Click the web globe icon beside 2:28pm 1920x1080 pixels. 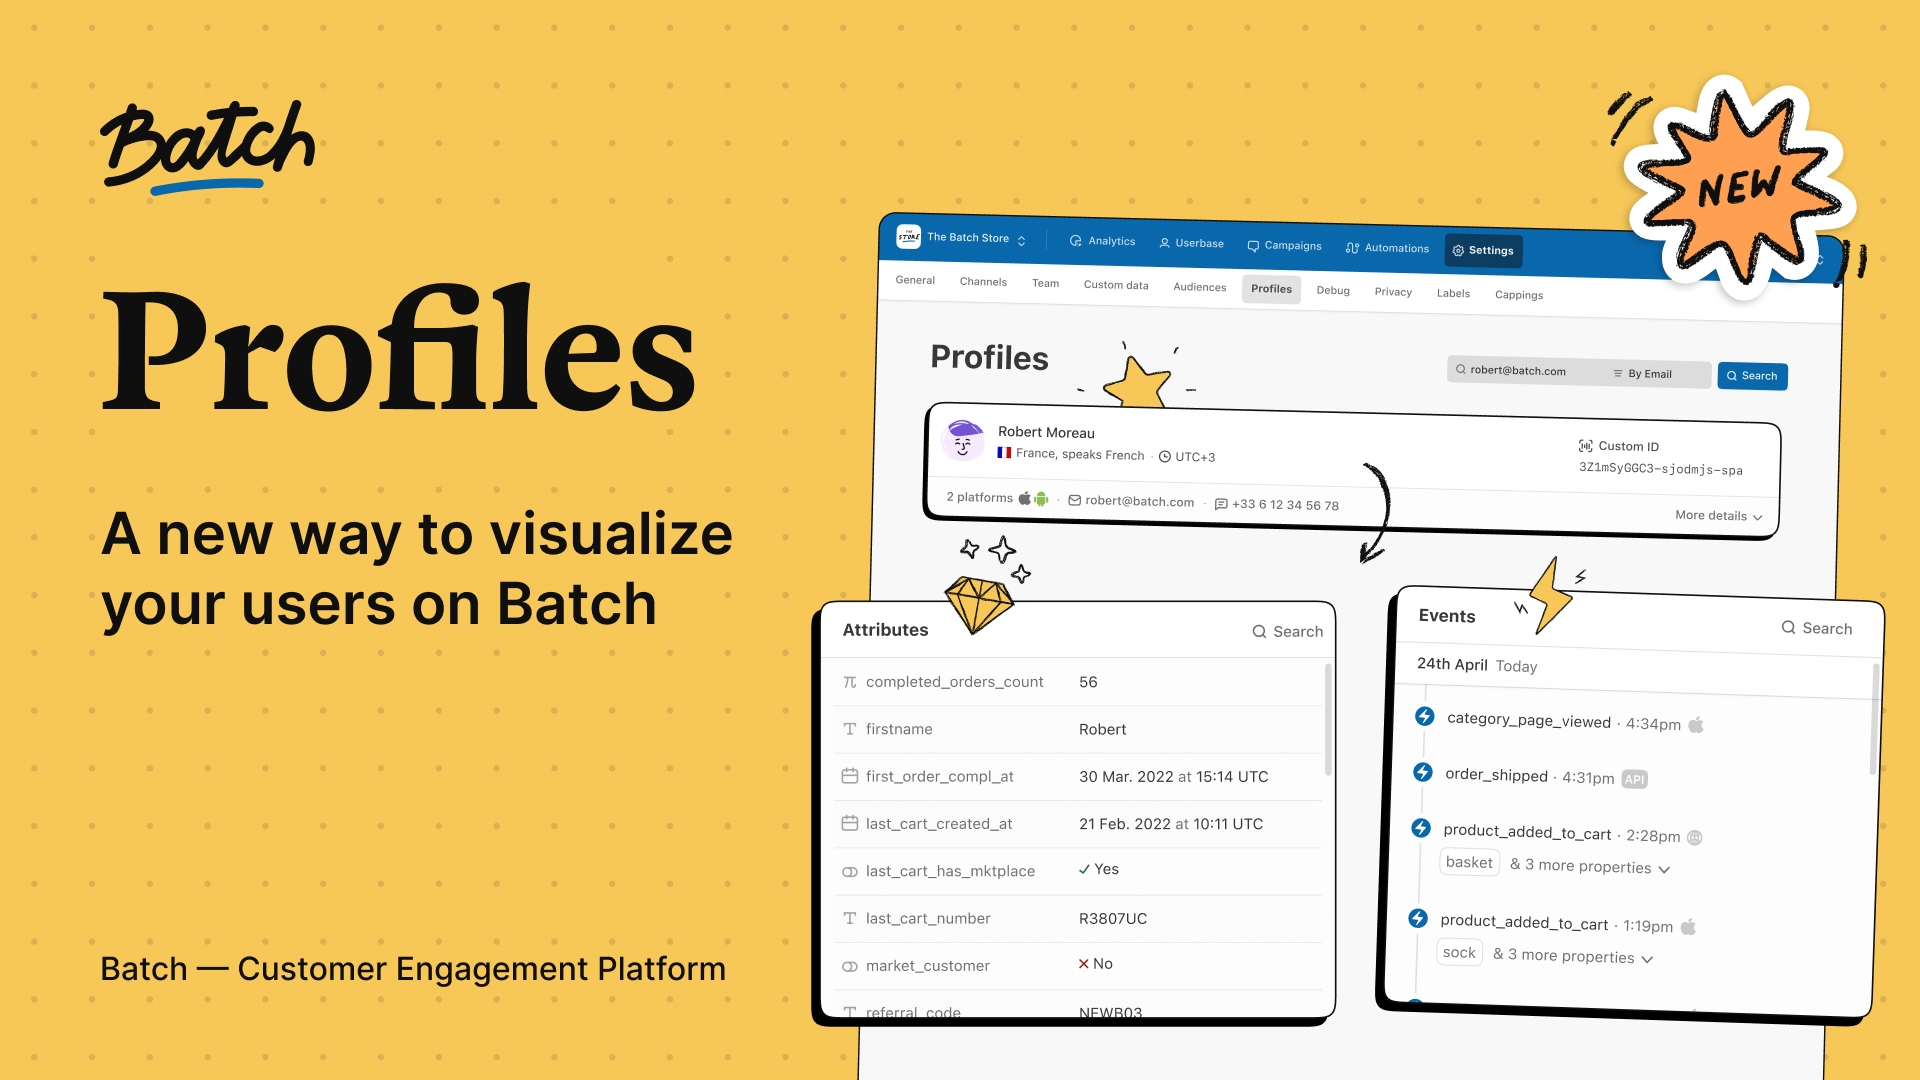pos(1694,838)
